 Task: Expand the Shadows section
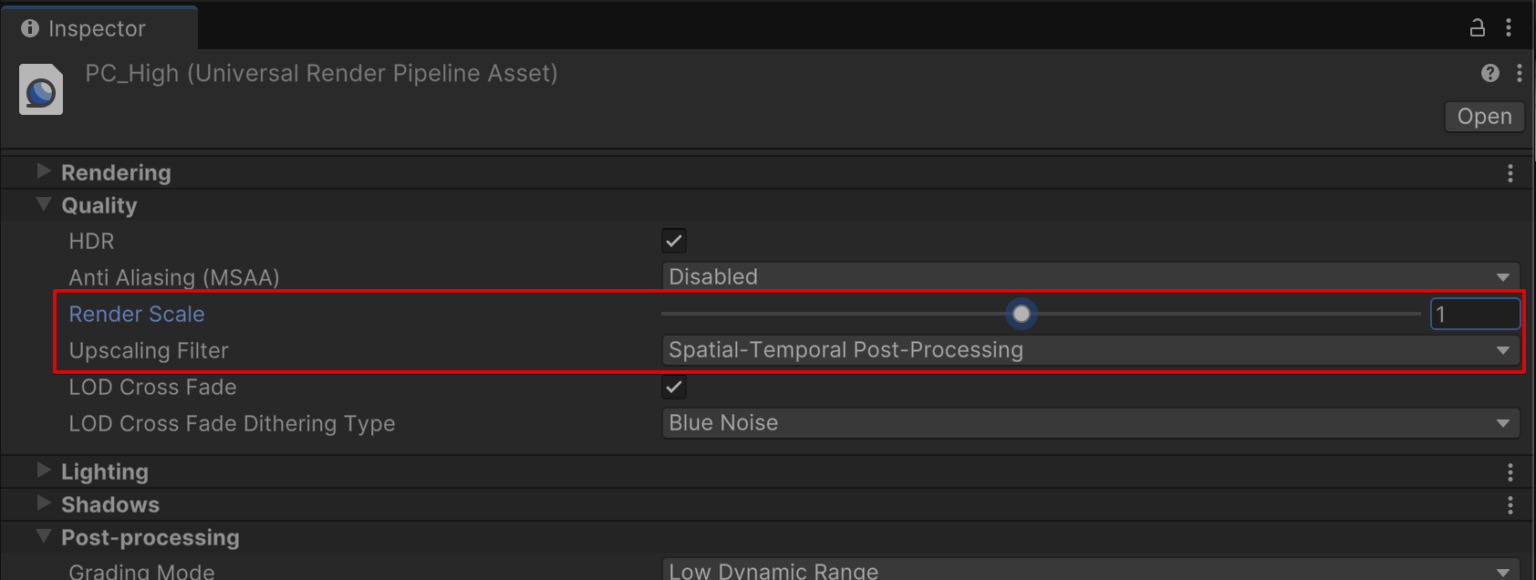(44, 504)
